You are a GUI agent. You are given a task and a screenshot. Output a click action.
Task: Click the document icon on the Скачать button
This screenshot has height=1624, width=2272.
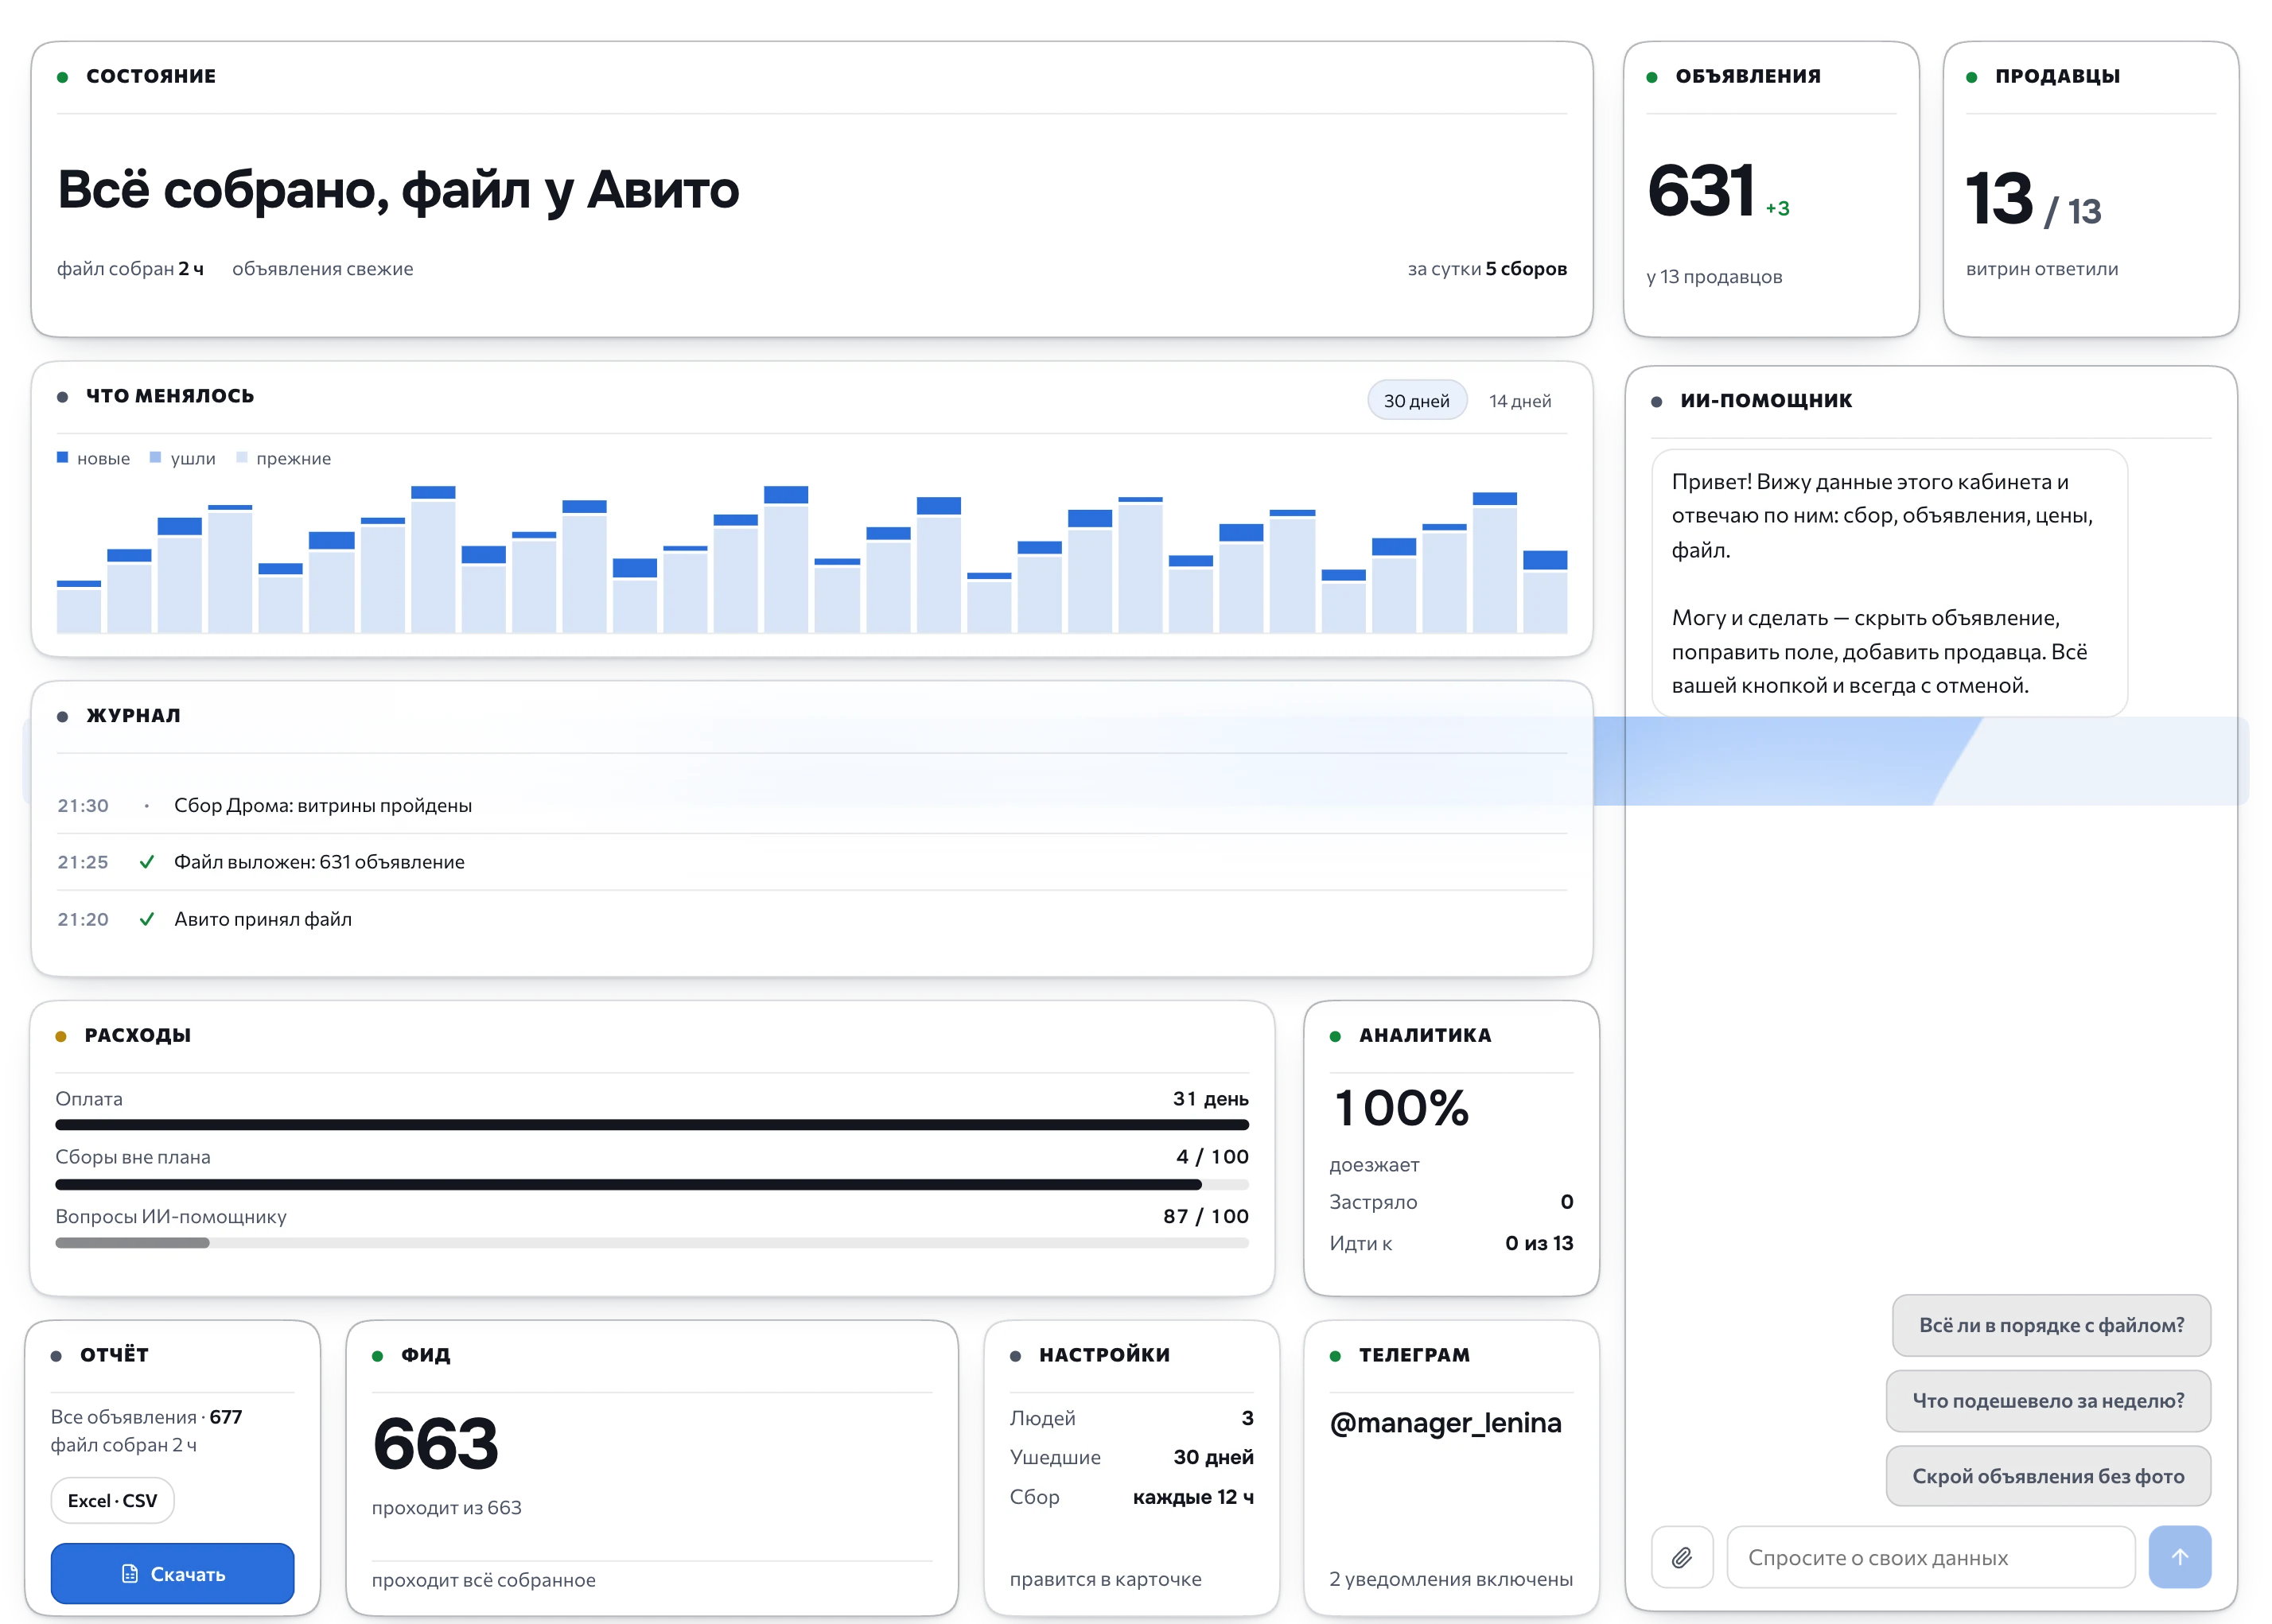(129, 1573)
